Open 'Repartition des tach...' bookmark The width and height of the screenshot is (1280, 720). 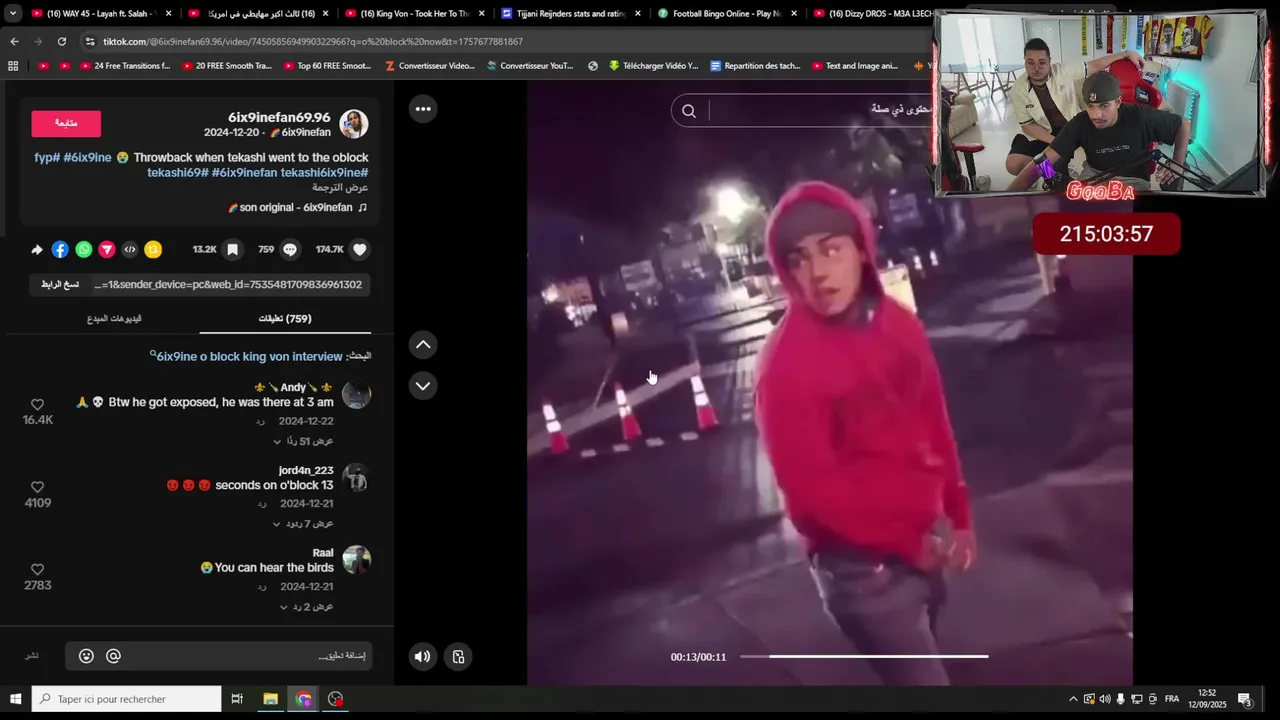point(755,66)
